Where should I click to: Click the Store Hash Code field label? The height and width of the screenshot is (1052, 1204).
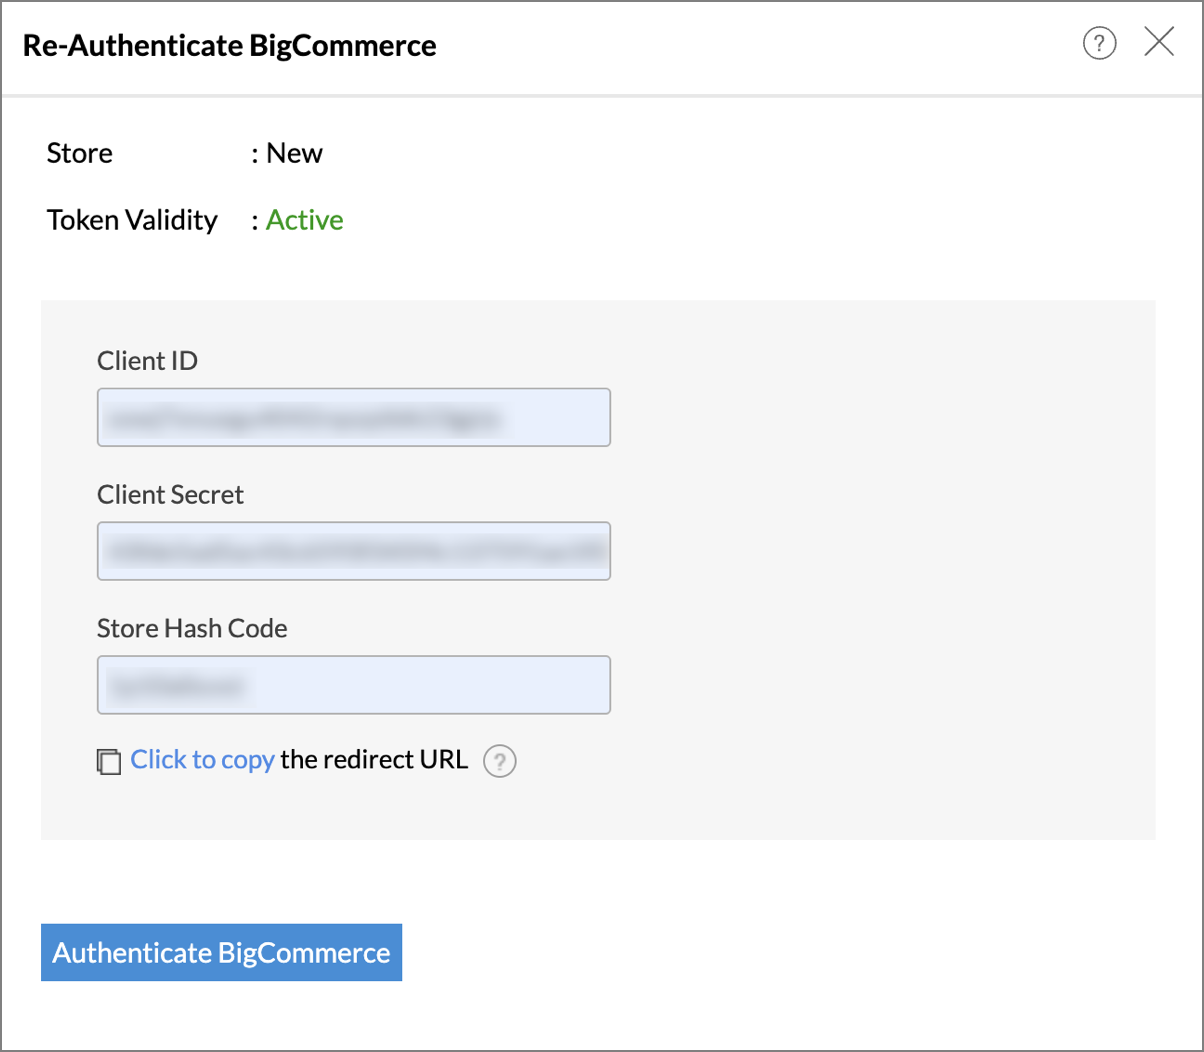pyautogui.click(x=192, y=629)
